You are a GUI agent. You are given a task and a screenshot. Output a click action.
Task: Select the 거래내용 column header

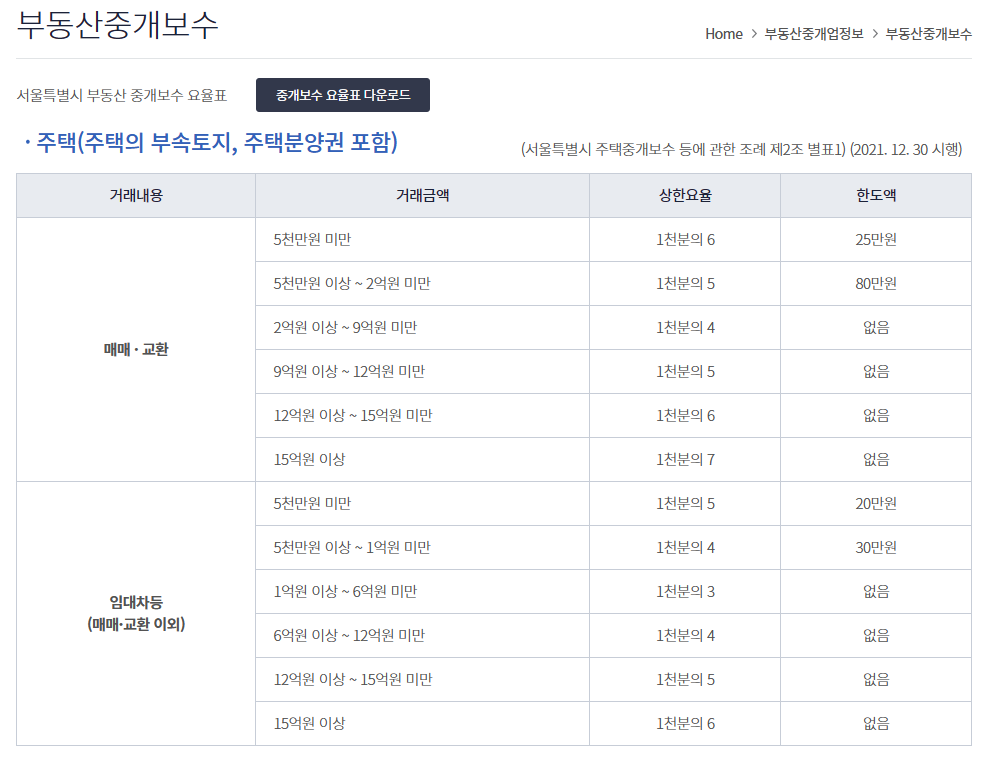click(136, 196)
